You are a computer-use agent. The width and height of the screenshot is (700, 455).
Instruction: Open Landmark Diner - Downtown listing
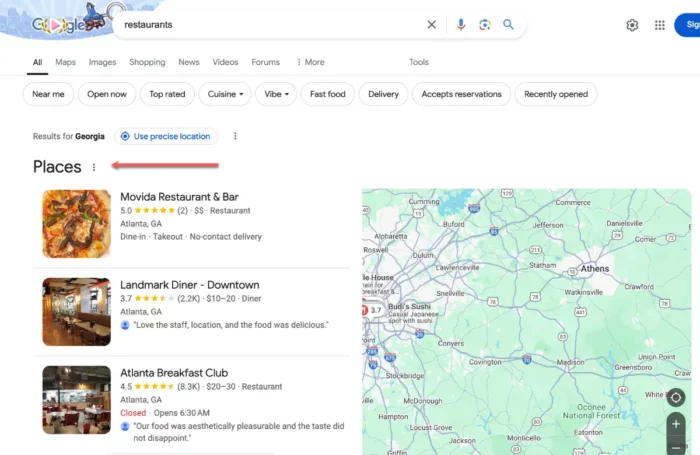pos(190,285)
